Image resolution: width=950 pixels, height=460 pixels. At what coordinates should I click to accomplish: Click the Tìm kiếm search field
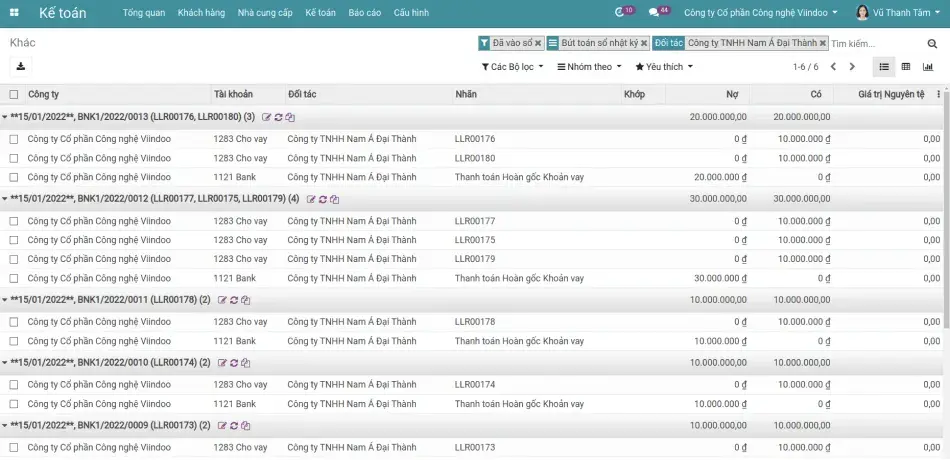click(x=875, y=44)
